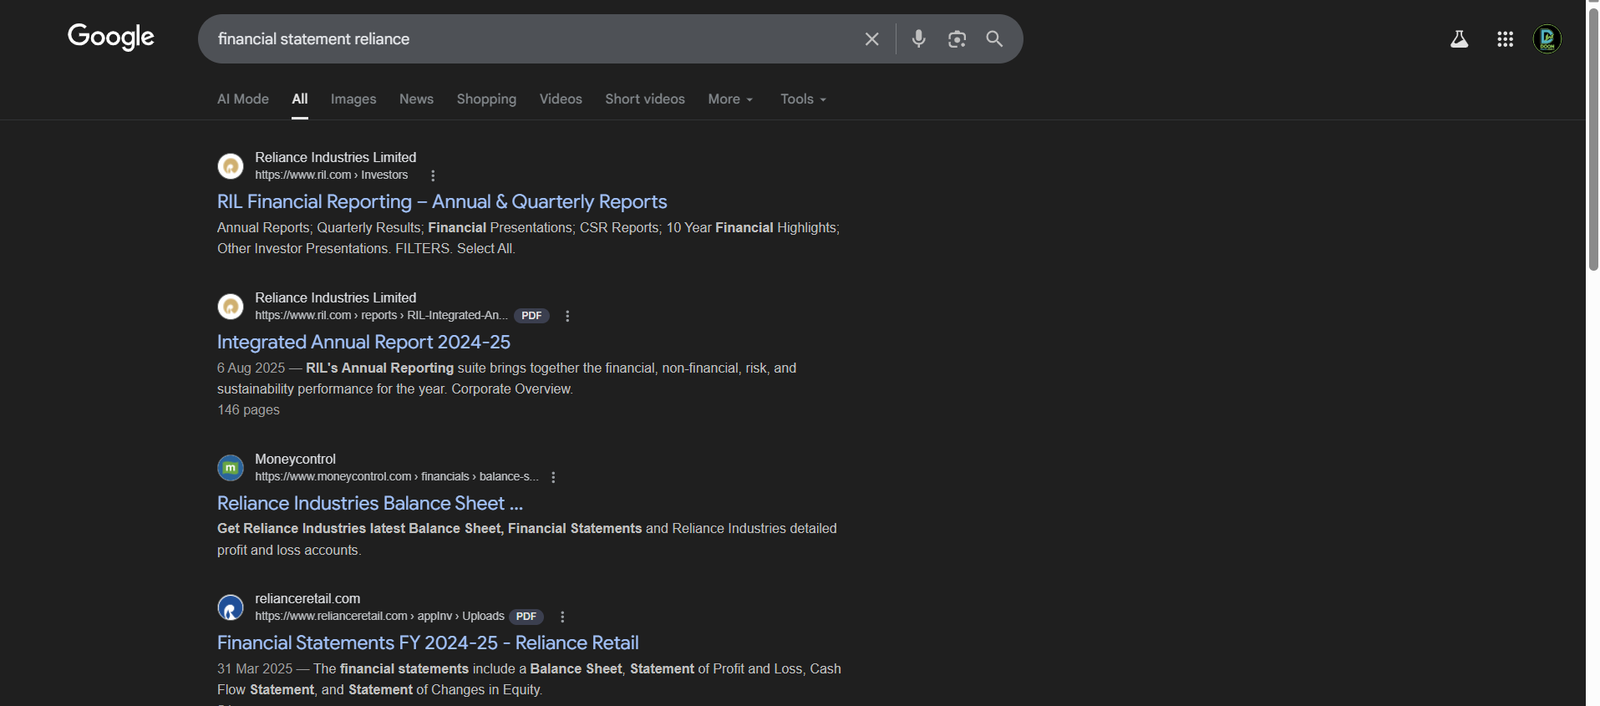Click the Google logo

[x=111, y=38]
